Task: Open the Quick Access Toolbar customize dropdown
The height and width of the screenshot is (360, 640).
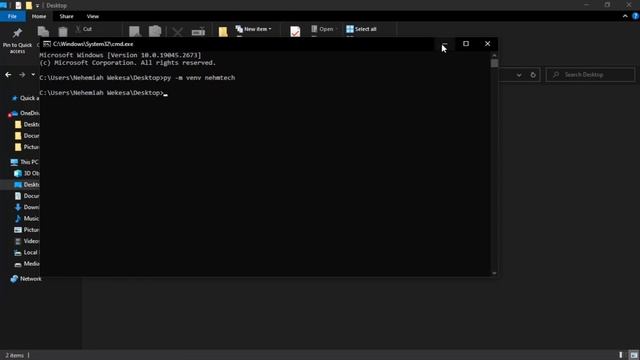Action: (x=37, y=6)
